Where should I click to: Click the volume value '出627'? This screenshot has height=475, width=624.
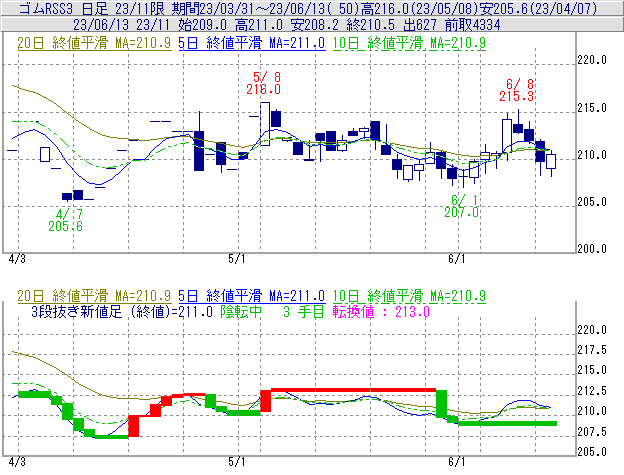(420, 25)
